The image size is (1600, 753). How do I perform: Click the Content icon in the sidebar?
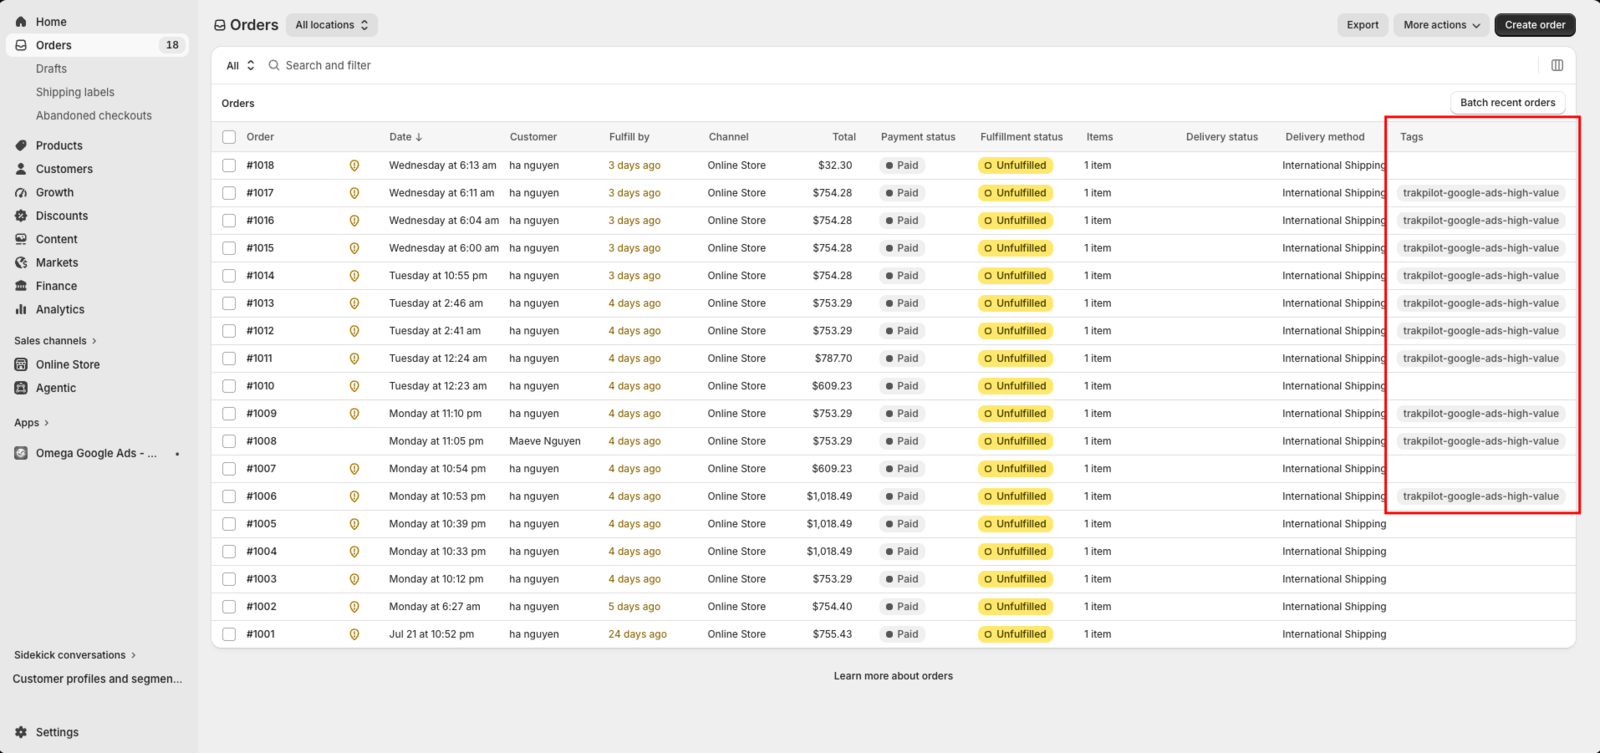(21, 239)
